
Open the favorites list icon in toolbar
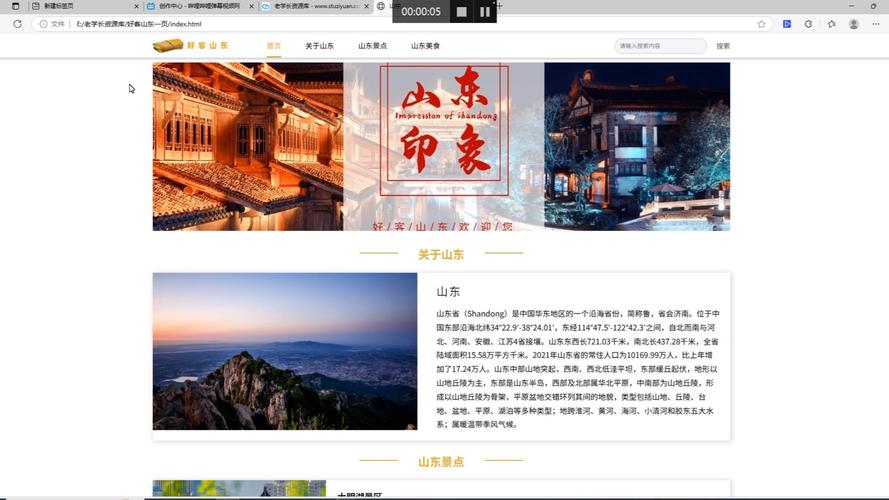(831, 24)
